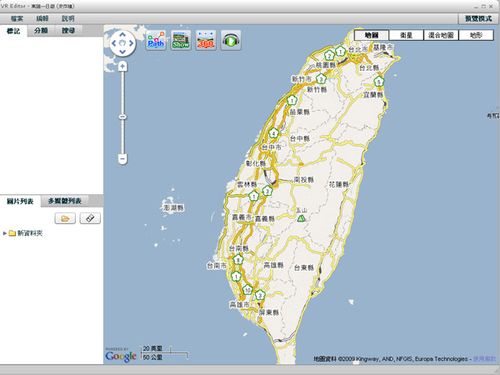Pan the map right with the arrow control
Viewport: 500px width, 375px height.
pyautogui.click(x=131, y=43)
